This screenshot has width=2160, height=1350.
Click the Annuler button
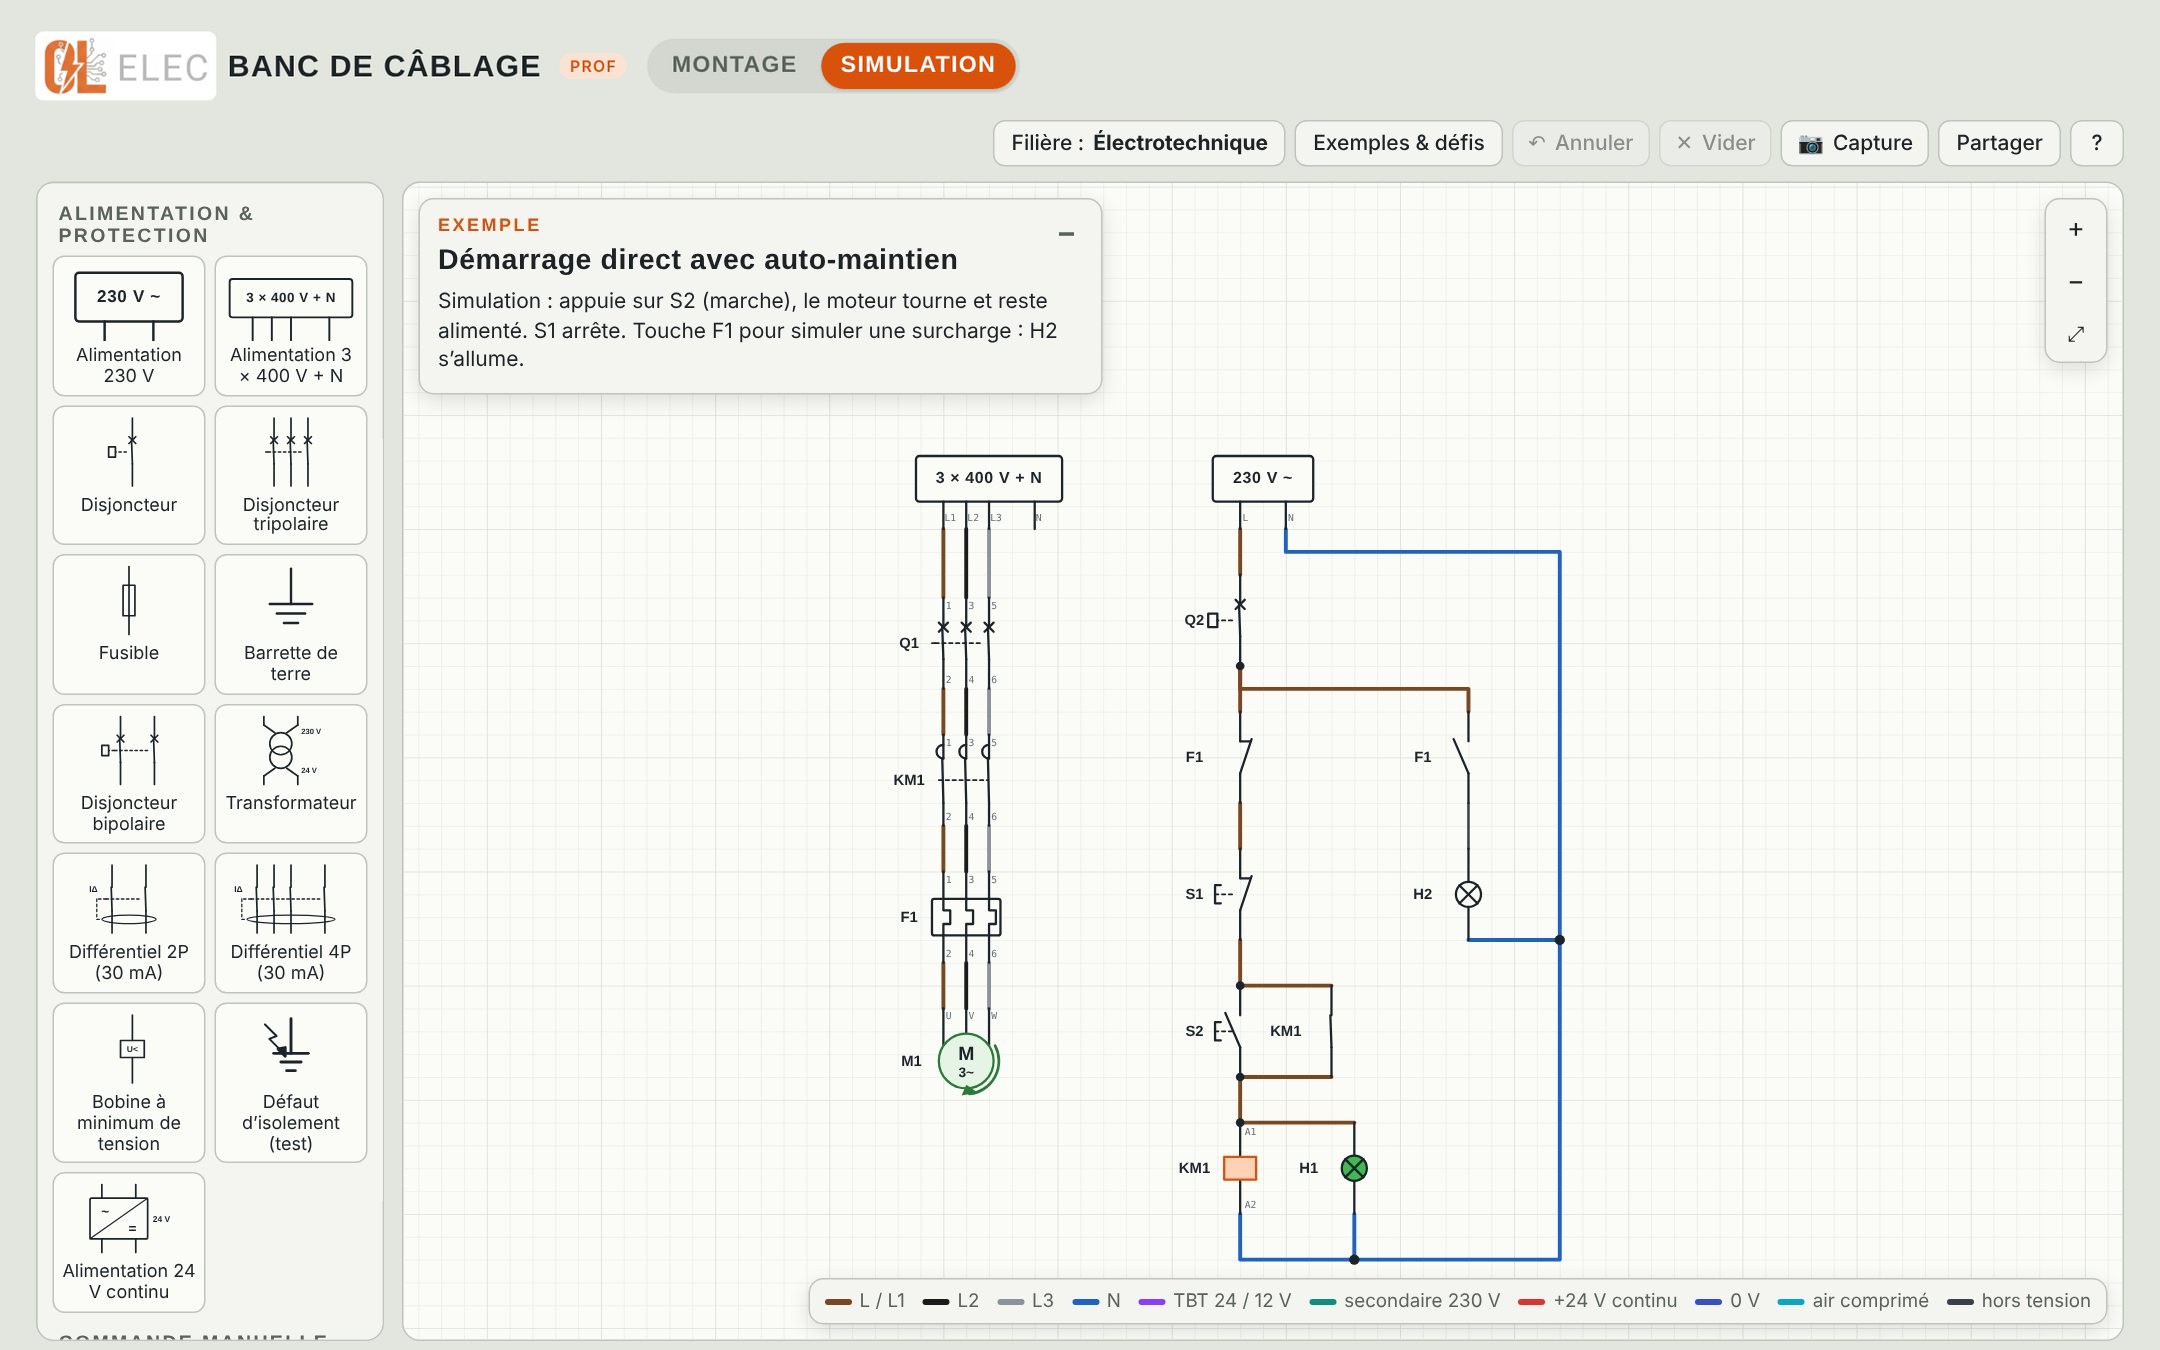[1581, 143]
